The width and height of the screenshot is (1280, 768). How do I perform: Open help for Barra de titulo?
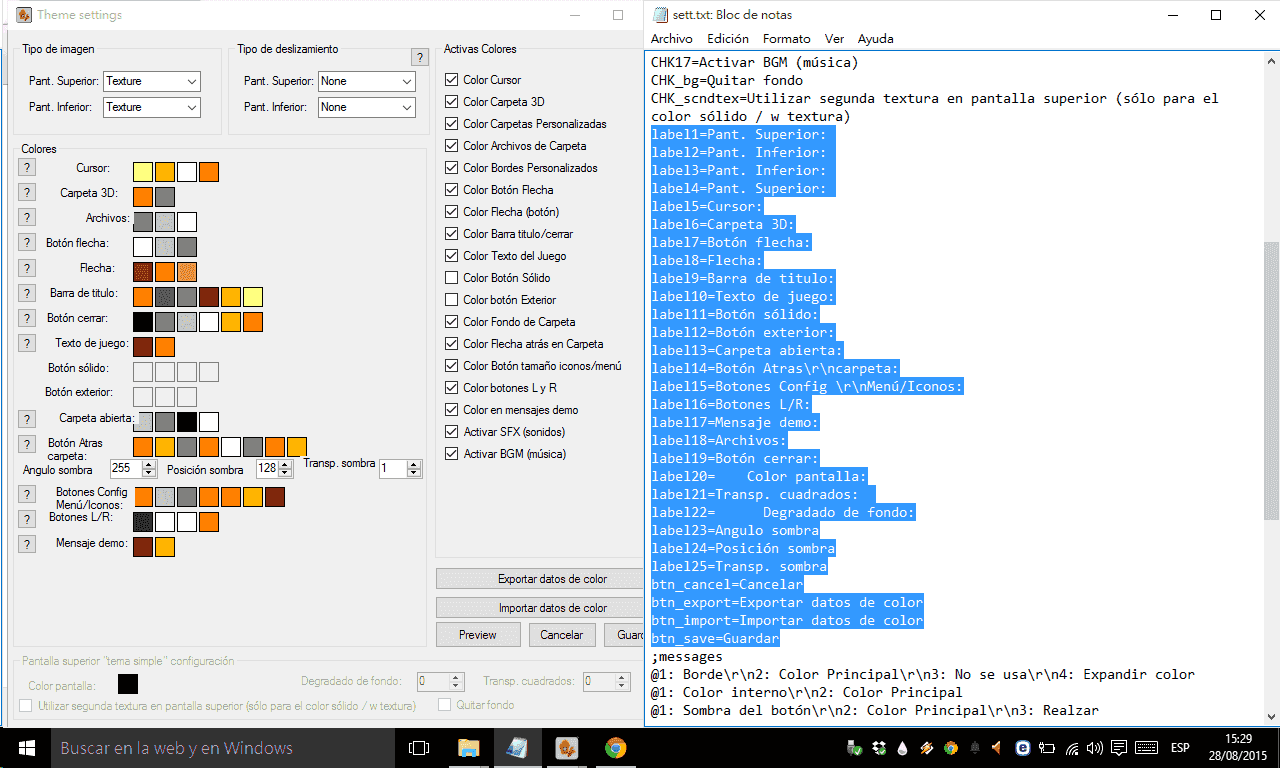(x=27, y=293)
